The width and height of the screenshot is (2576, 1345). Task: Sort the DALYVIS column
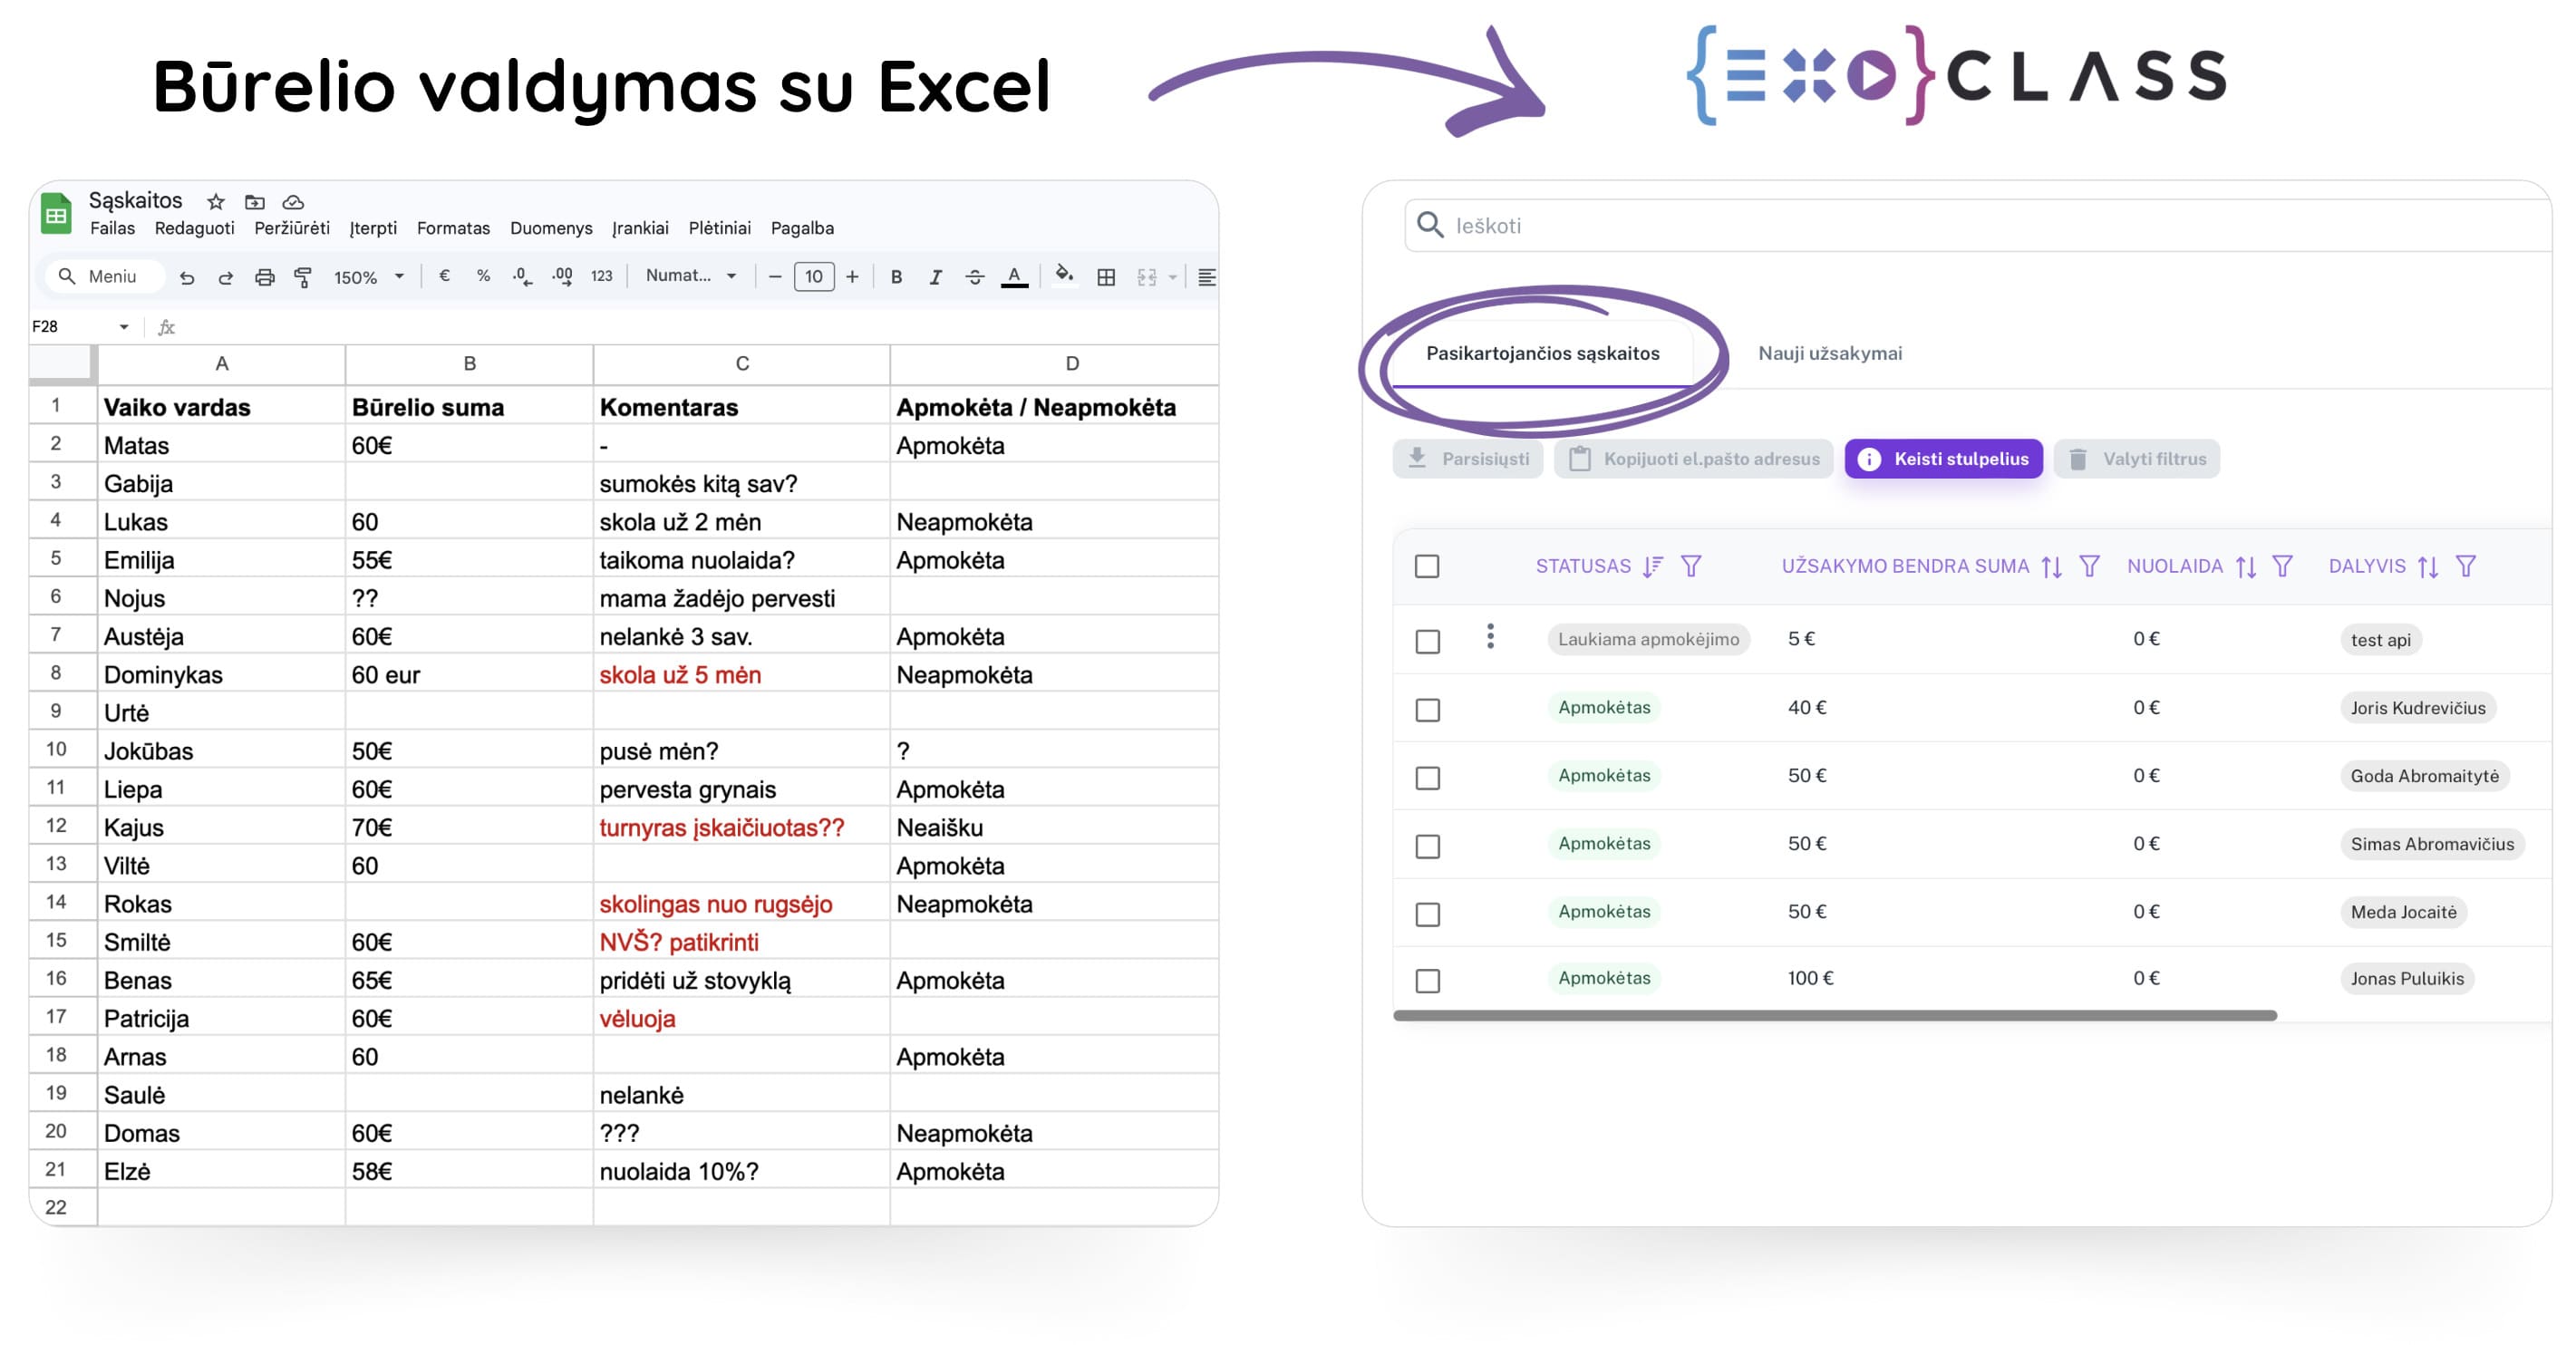coord(2428,567)
